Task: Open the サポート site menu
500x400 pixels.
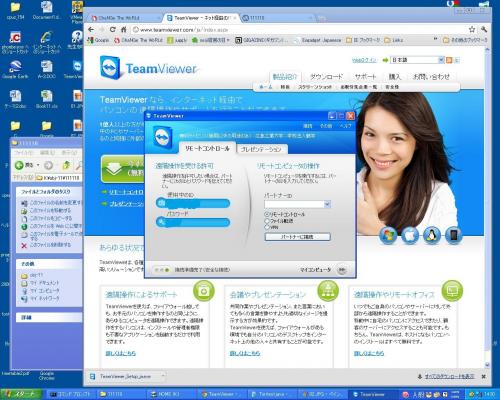Action: pos(365,77)
